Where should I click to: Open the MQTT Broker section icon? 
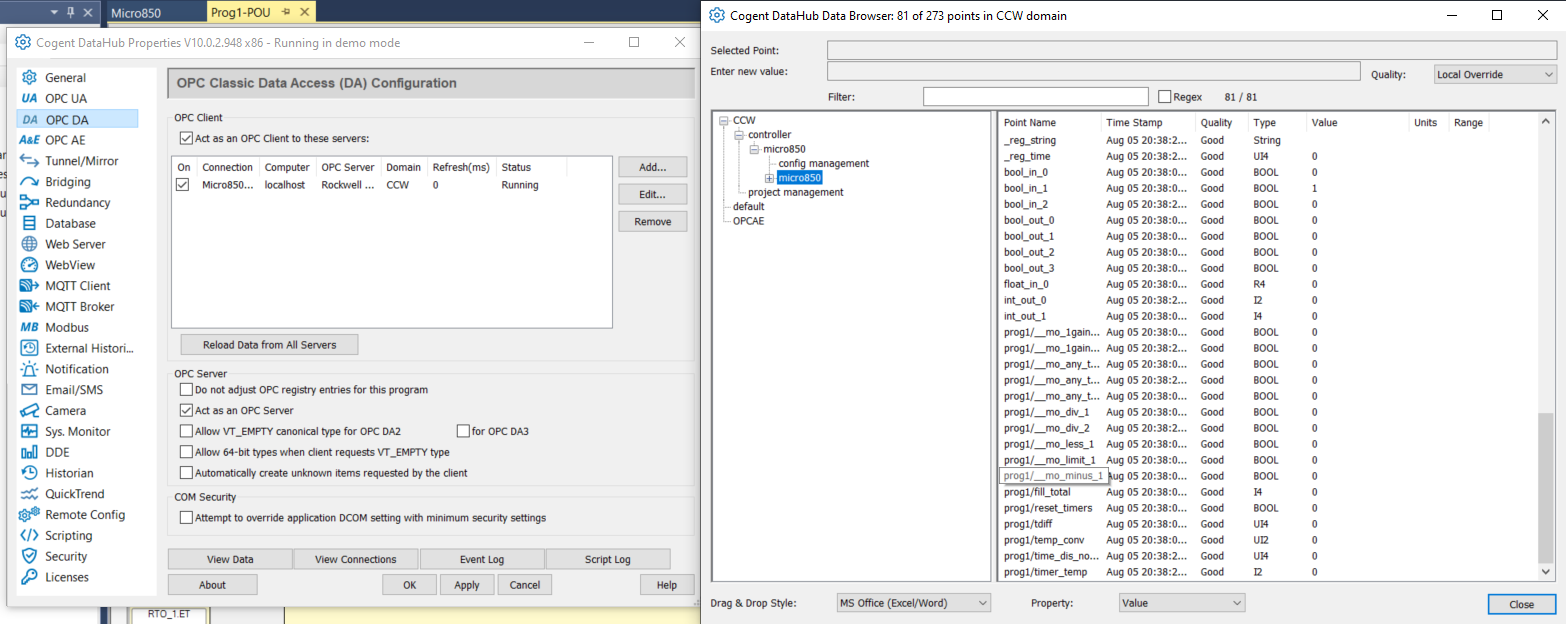(x=29, y=307)
